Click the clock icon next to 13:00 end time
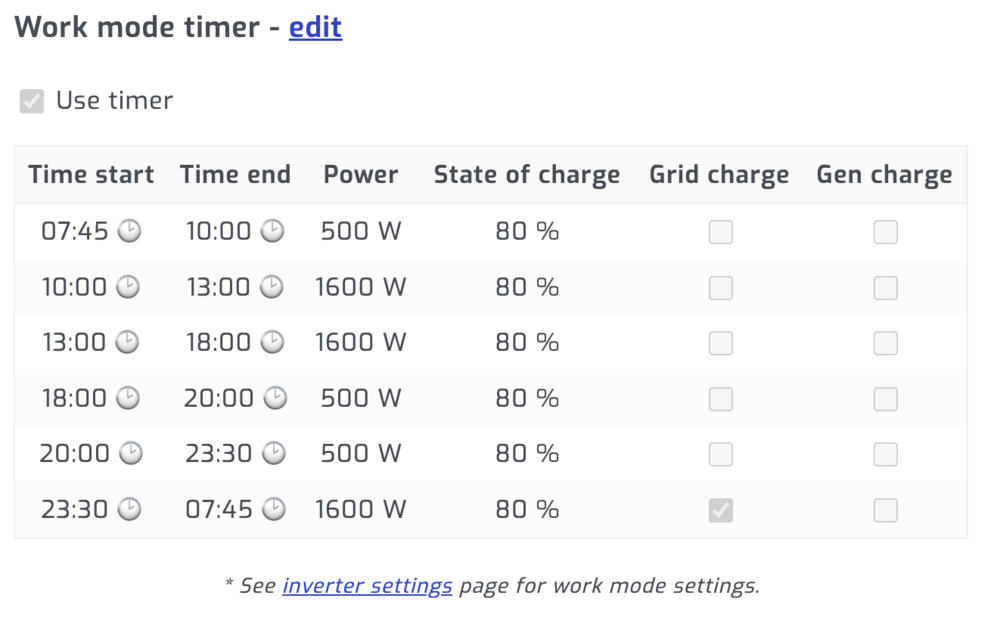This screenshot has width=1000, height=617. pos(272,288)
